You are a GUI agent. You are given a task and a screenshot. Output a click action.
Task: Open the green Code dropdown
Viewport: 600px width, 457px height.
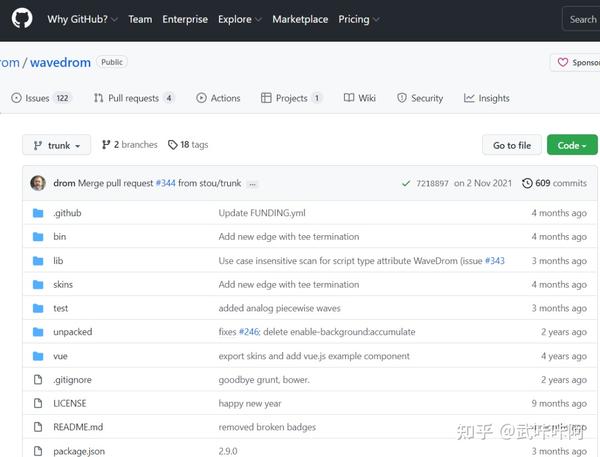(x=572, y=145)
